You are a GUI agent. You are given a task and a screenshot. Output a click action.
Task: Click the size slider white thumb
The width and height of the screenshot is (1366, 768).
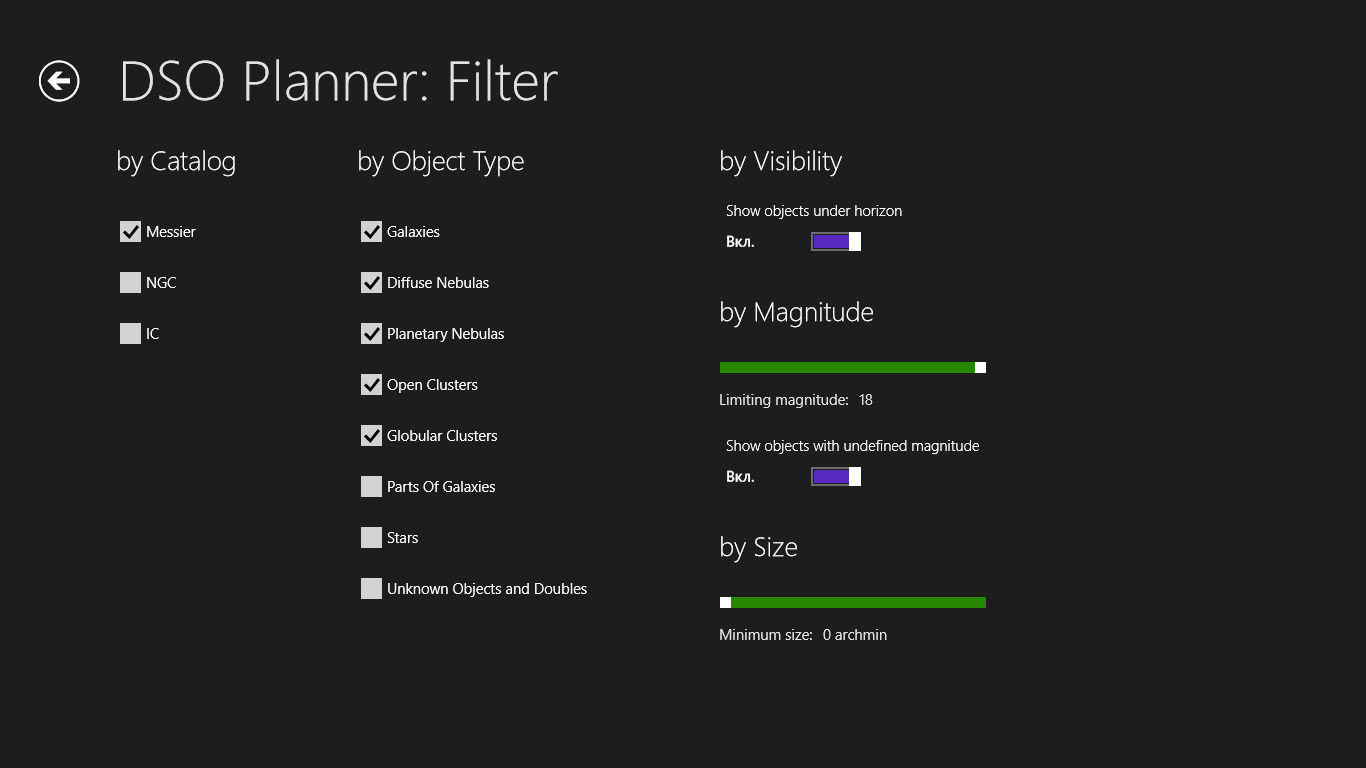click(x=725, y=603)
